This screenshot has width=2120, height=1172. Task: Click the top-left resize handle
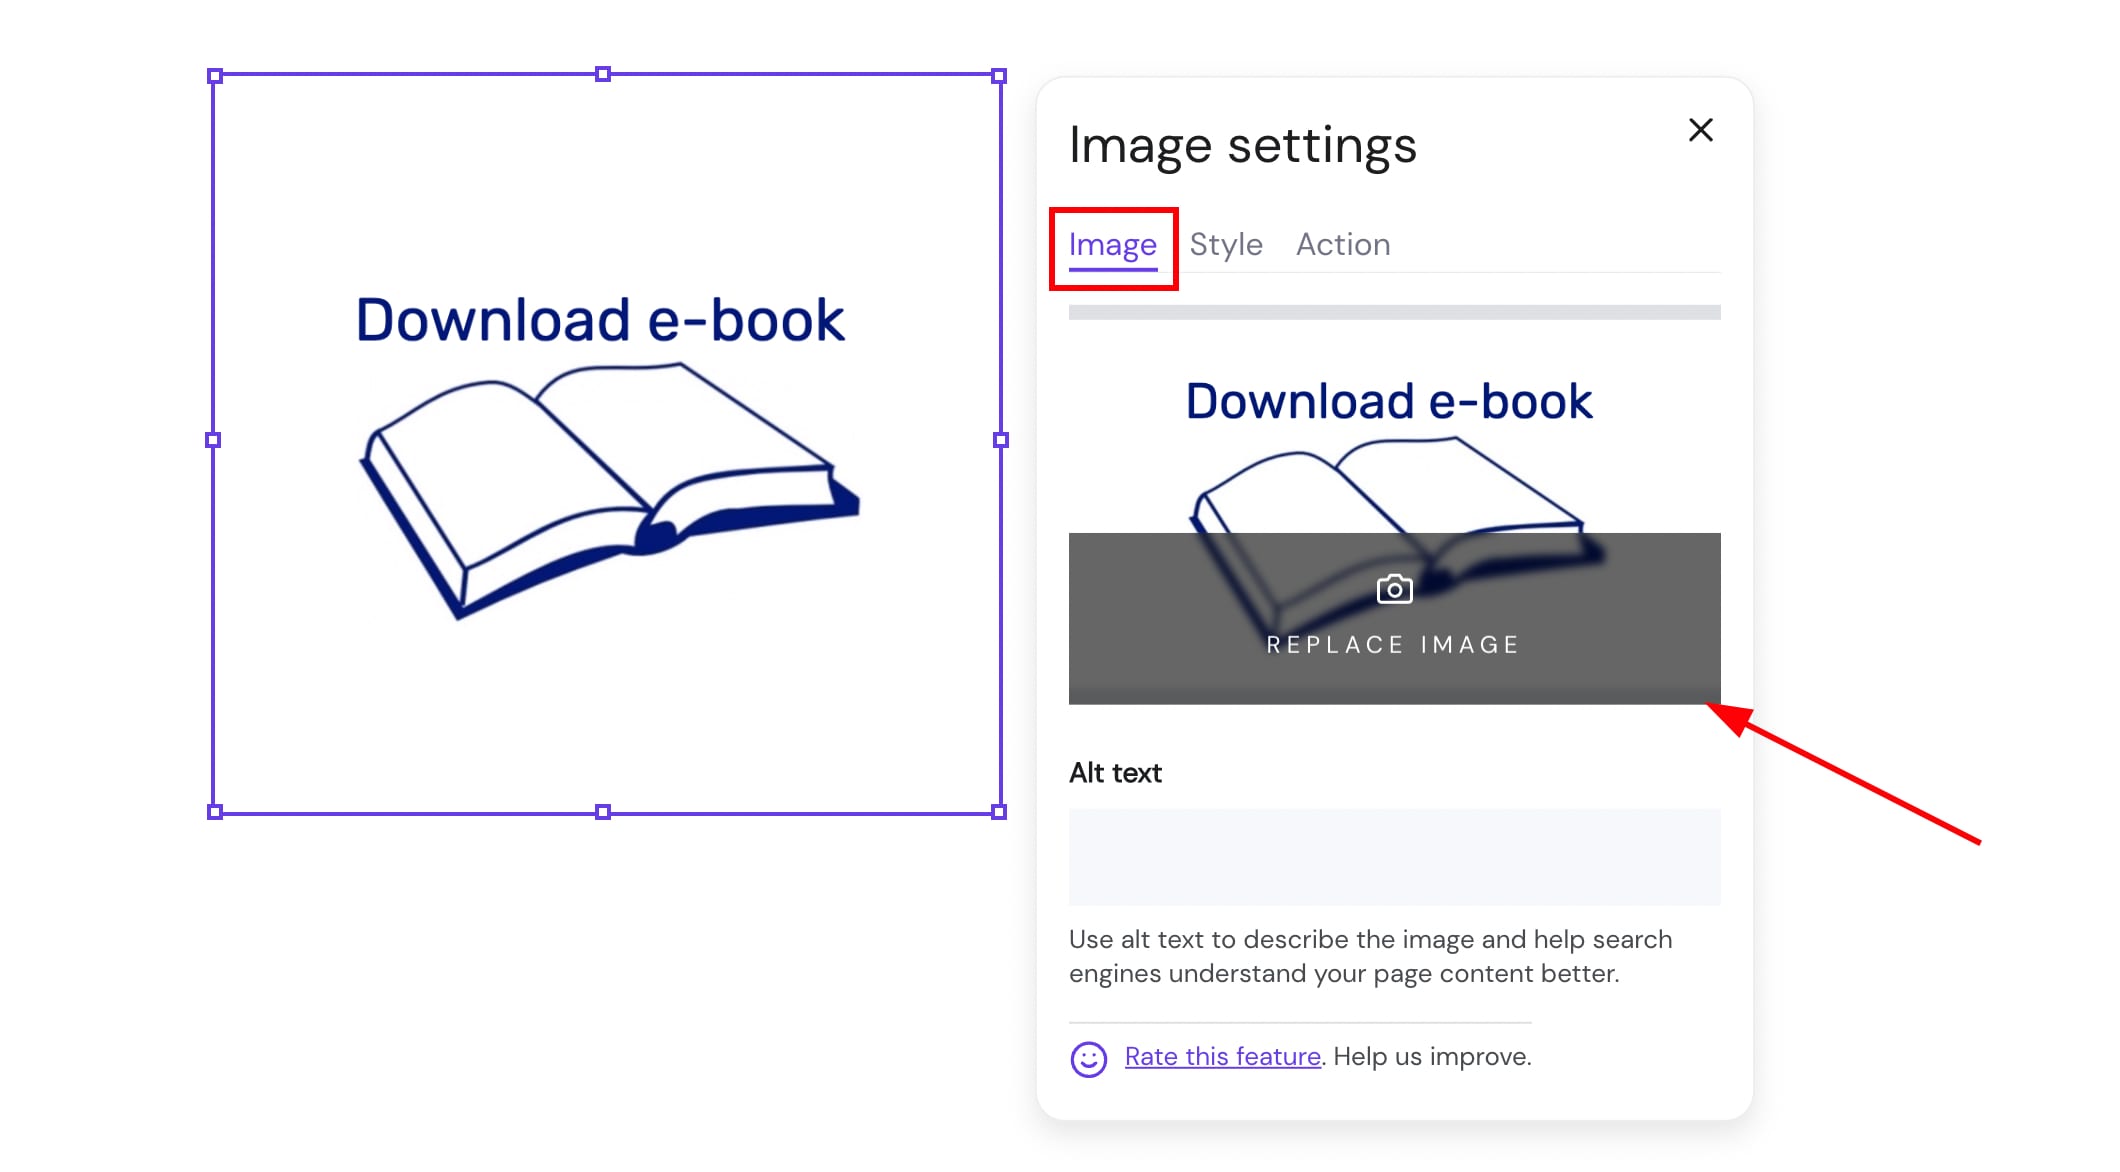click(x=214, y=76)
